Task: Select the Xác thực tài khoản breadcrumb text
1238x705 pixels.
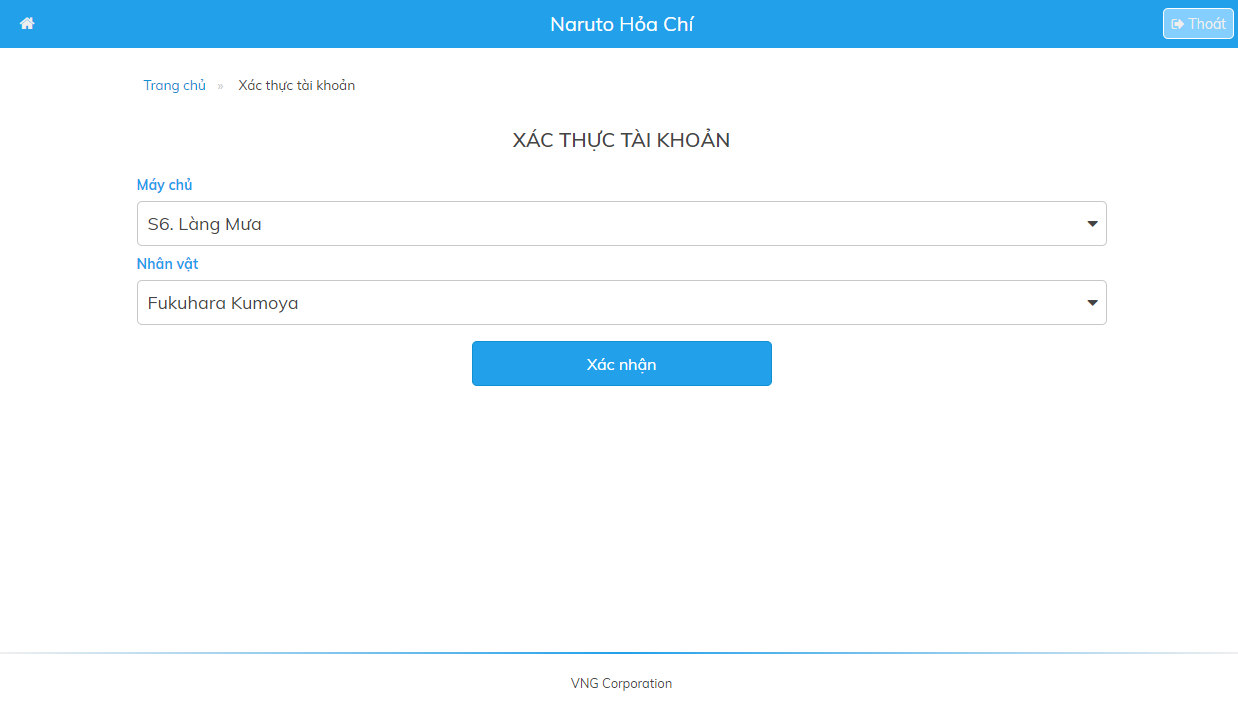Action: (297, 85)
